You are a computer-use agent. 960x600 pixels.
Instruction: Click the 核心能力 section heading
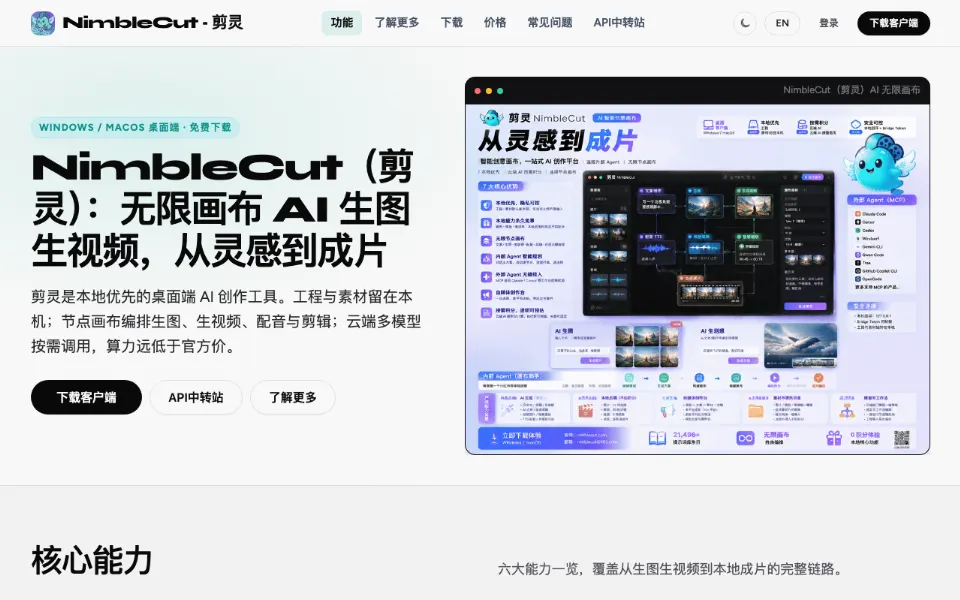click(92, 560)
